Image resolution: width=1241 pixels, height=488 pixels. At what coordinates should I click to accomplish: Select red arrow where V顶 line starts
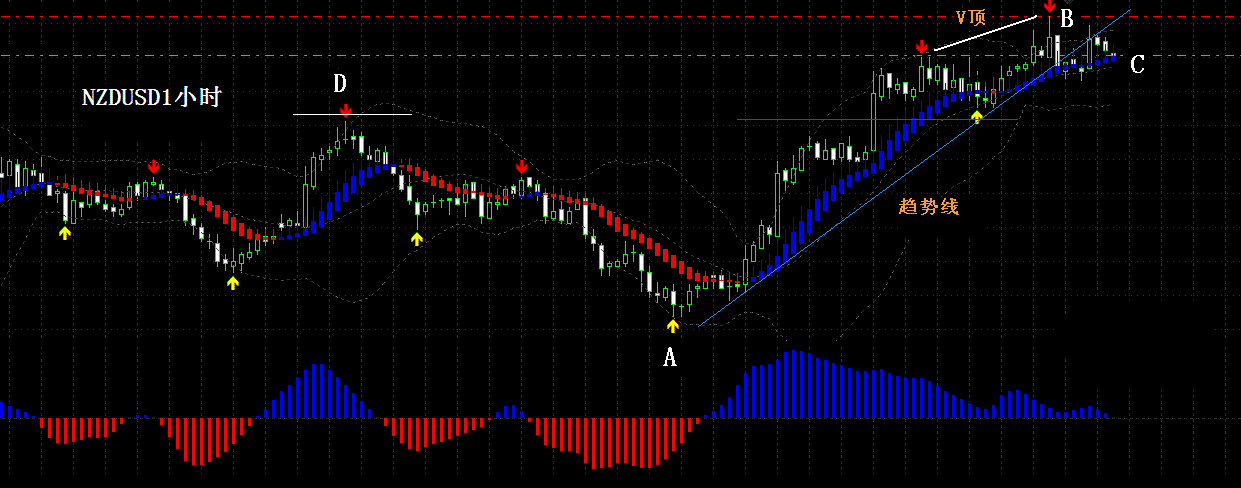point(922,47)
